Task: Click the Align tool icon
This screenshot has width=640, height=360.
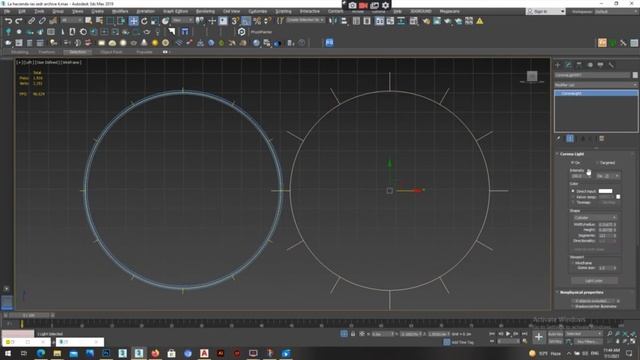Action: coord(344,21)
